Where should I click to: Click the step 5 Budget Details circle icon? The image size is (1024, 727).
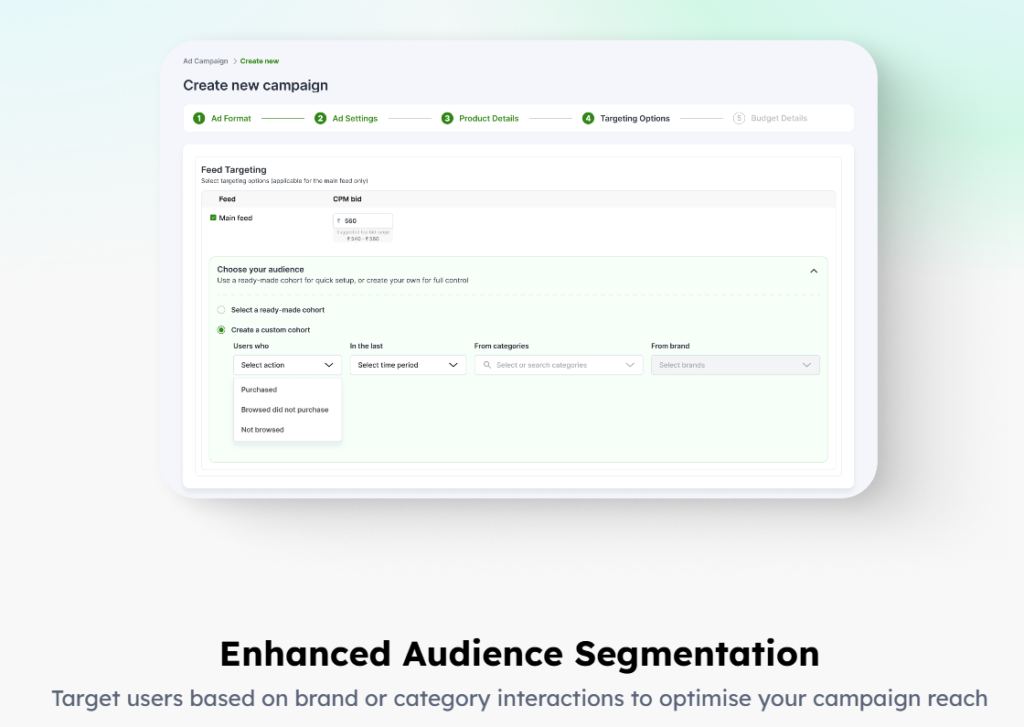[739, 118]
